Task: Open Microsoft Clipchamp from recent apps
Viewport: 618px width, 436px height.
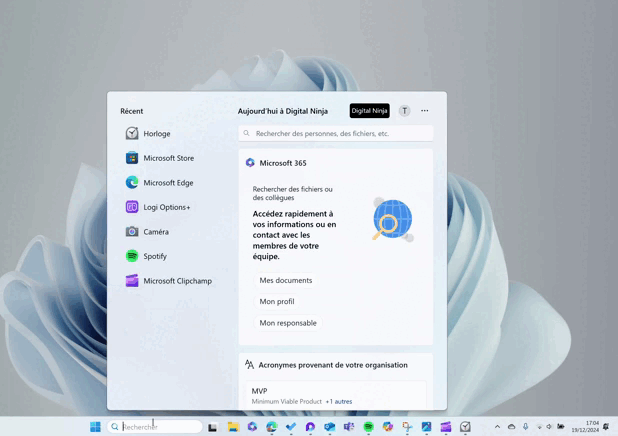Action: tap(177, 281)
